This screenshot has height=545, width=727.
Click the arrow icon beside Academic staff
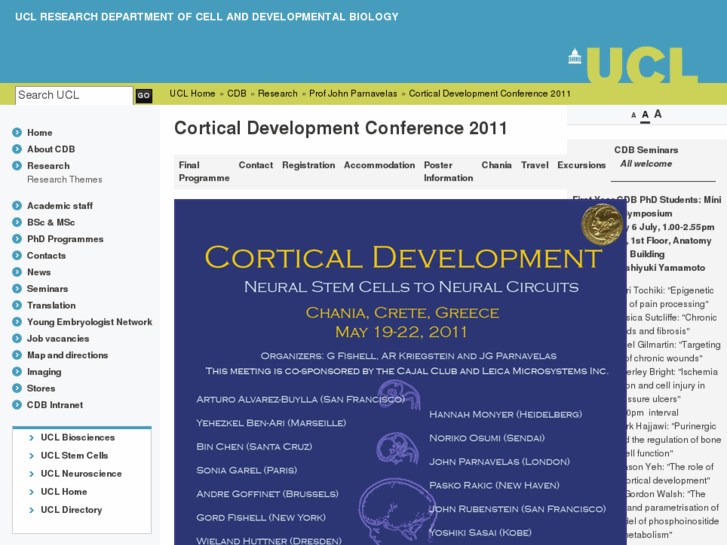(x=17, y=205)
